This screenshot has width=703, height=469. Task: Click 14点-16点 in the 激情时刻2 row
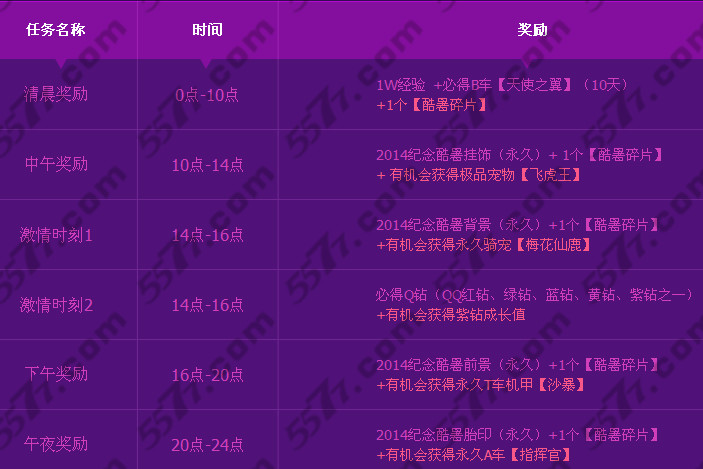pyautogui.click(x=208, y=305)
